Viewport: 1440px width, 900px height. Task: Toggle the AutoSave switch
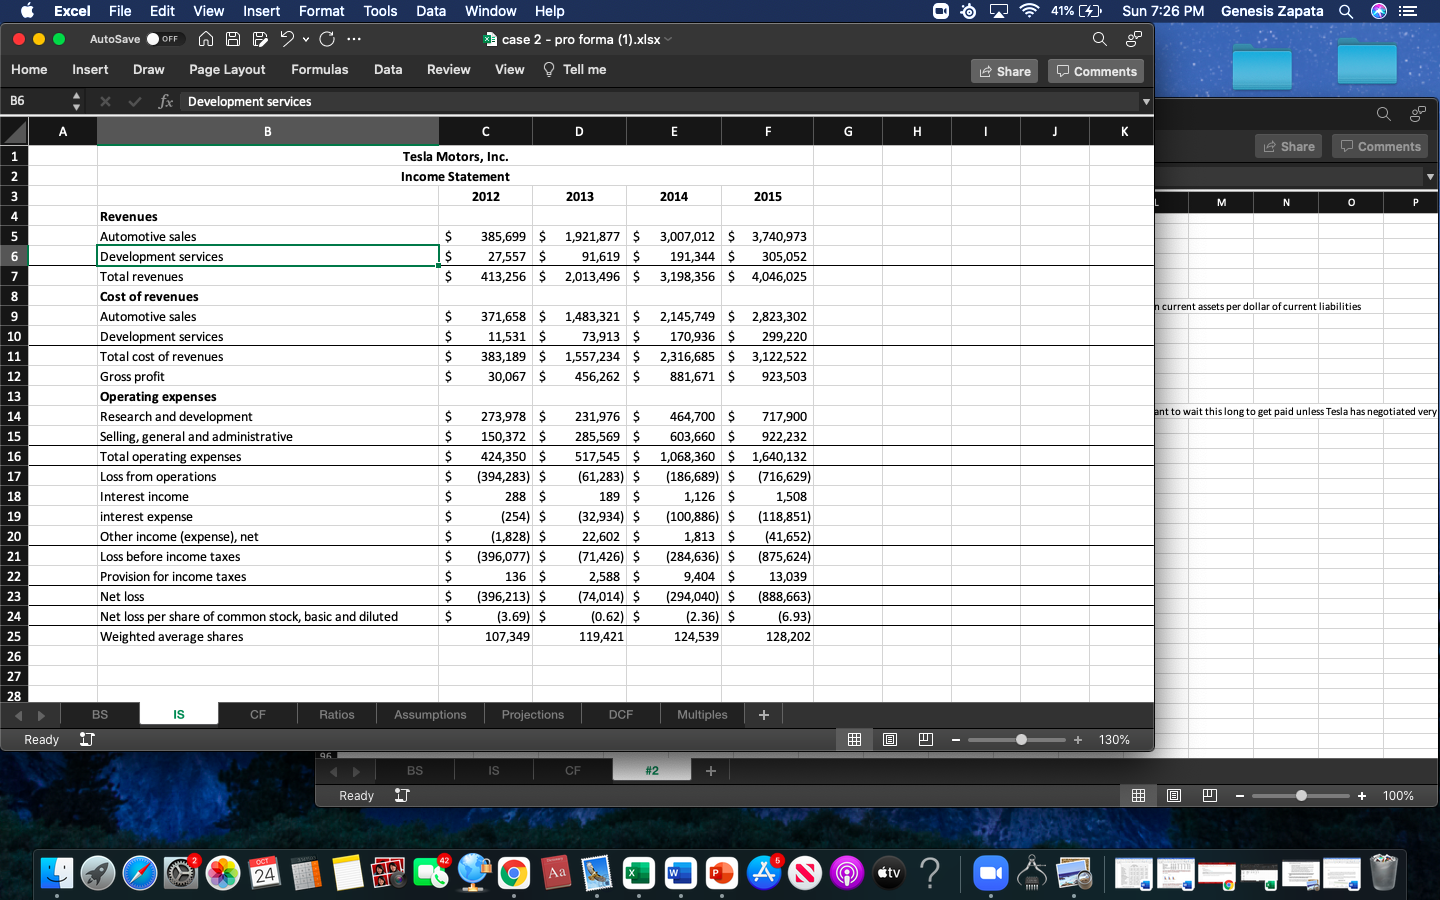[x=163, y=39]
